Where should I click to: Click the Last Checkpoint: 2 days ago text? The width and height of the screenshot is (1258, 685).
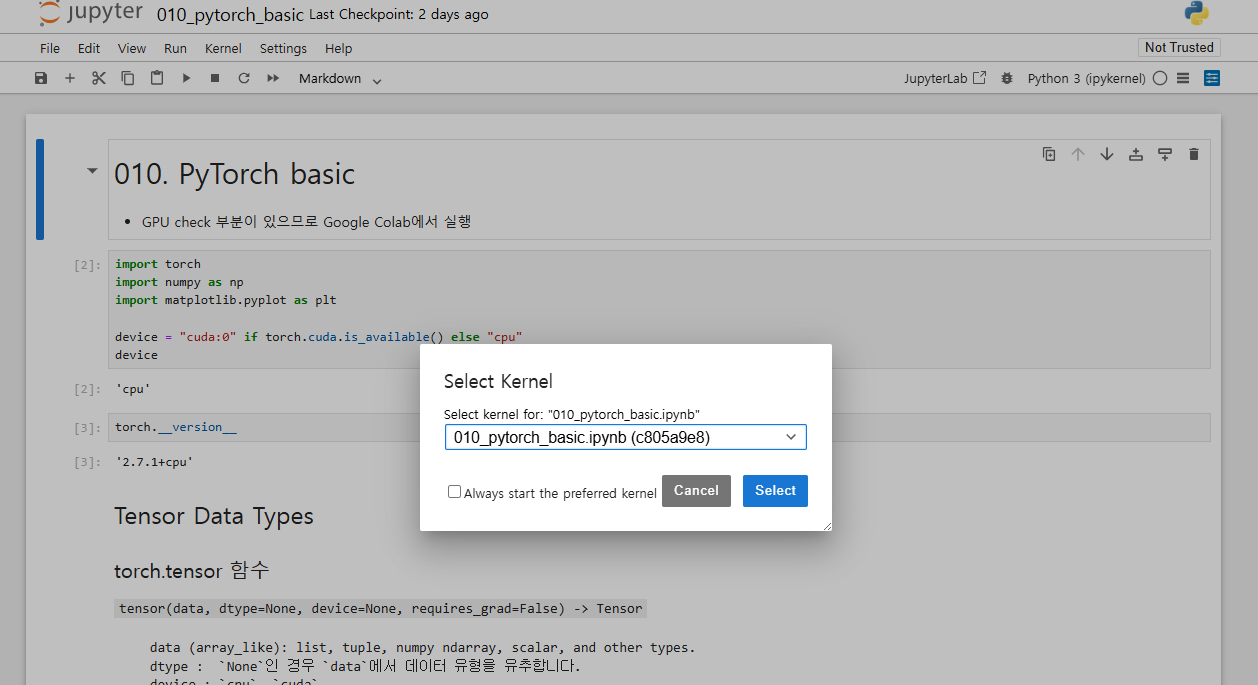399,15
